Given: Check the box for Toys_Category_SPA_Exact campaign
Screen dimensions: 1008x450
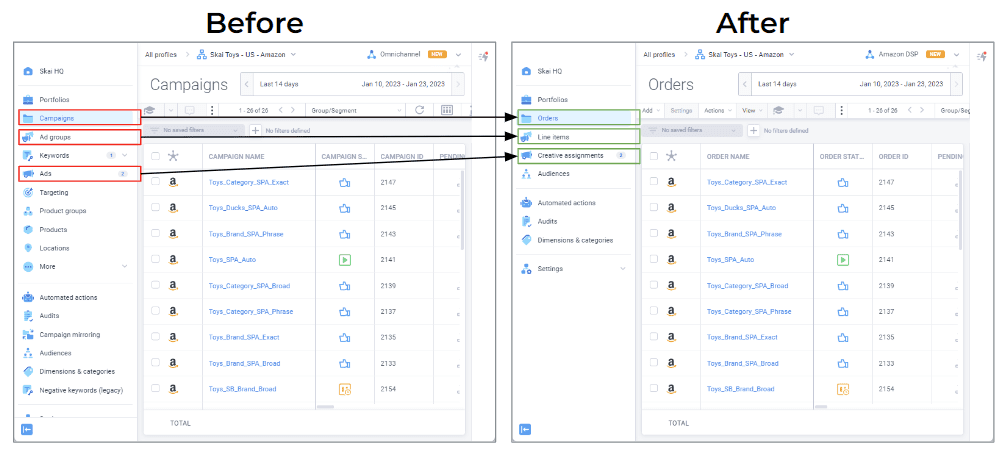Looking at the screenshot, I should (x=156, y=182).
